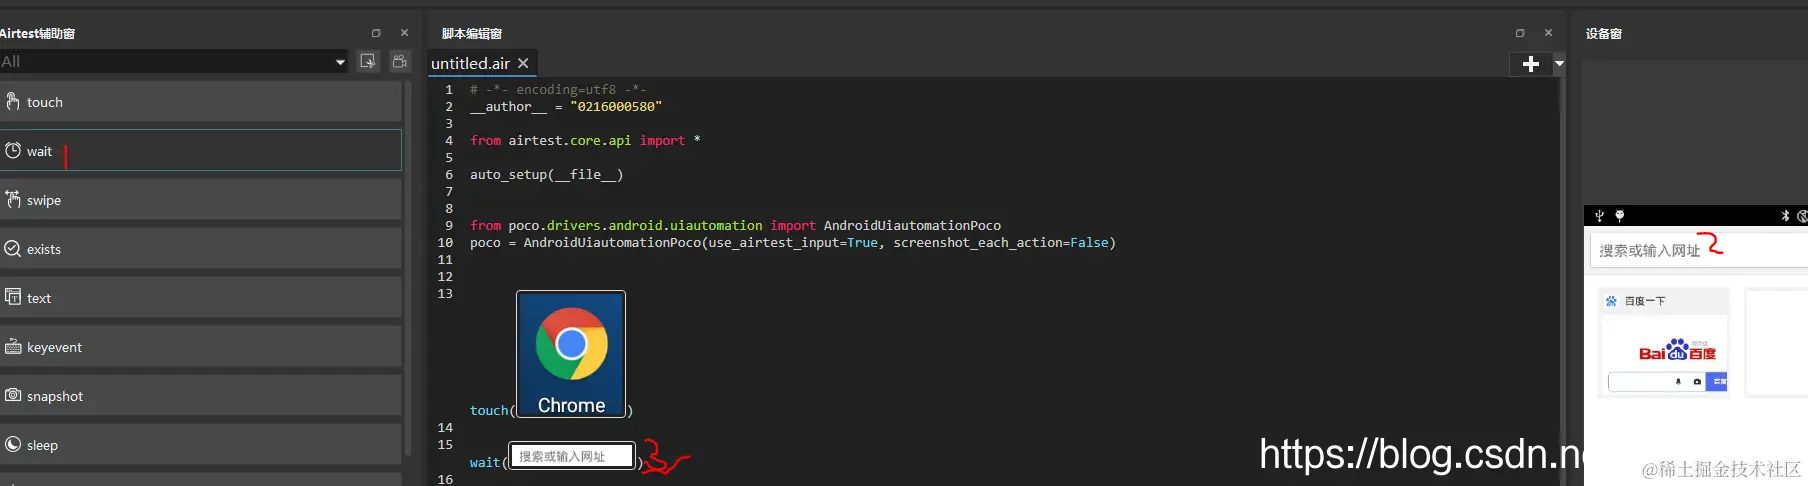This screenshot has height=486, width=1808.
Task: Select the touch command in Airtest assistant
Action: tap(200, 102)
